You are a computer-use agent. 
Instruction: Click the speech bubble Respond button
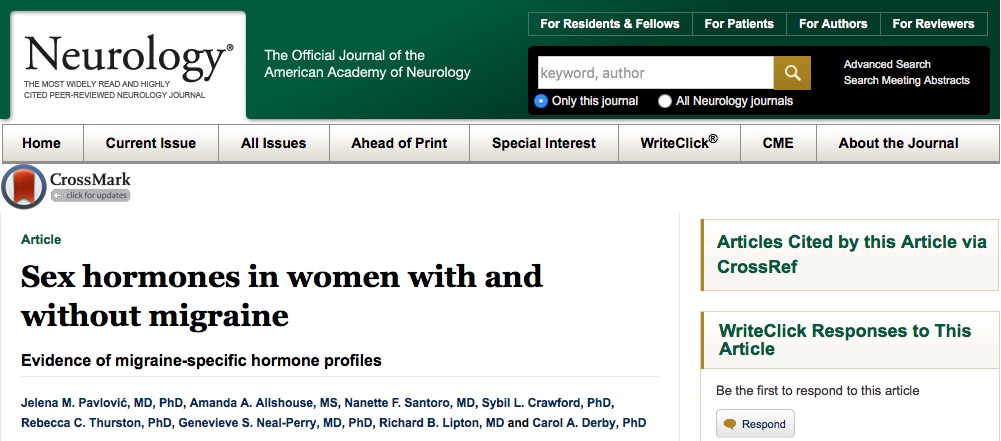(755, 424)
